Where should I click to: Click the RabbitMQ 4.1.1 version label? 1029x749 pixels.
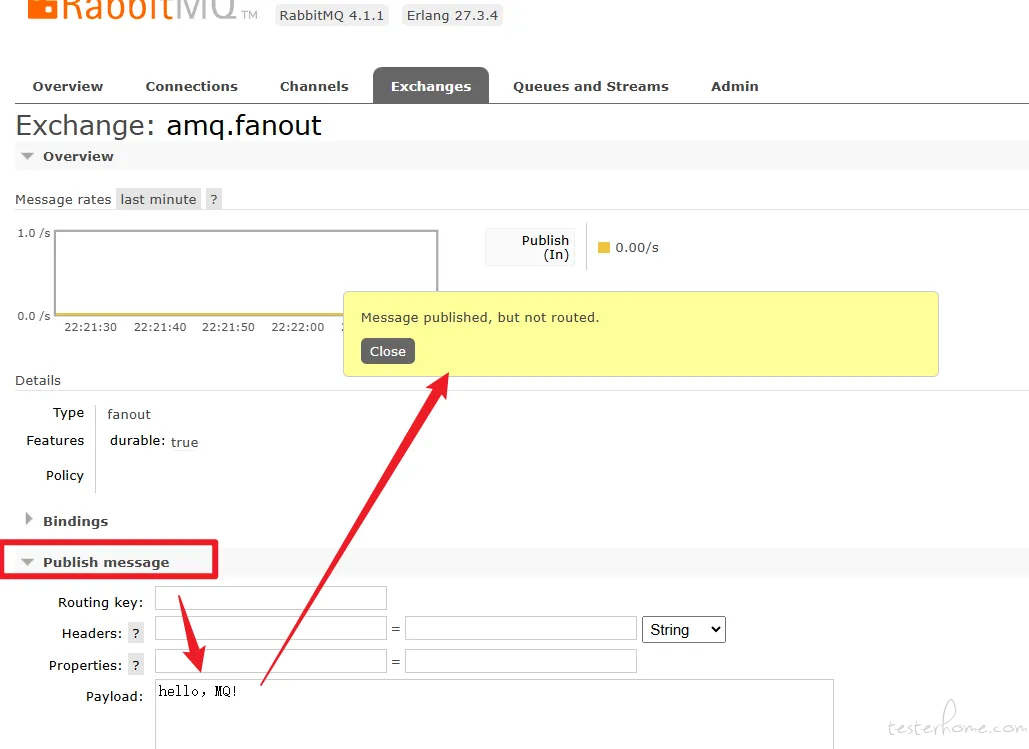[x=331, y=15]
